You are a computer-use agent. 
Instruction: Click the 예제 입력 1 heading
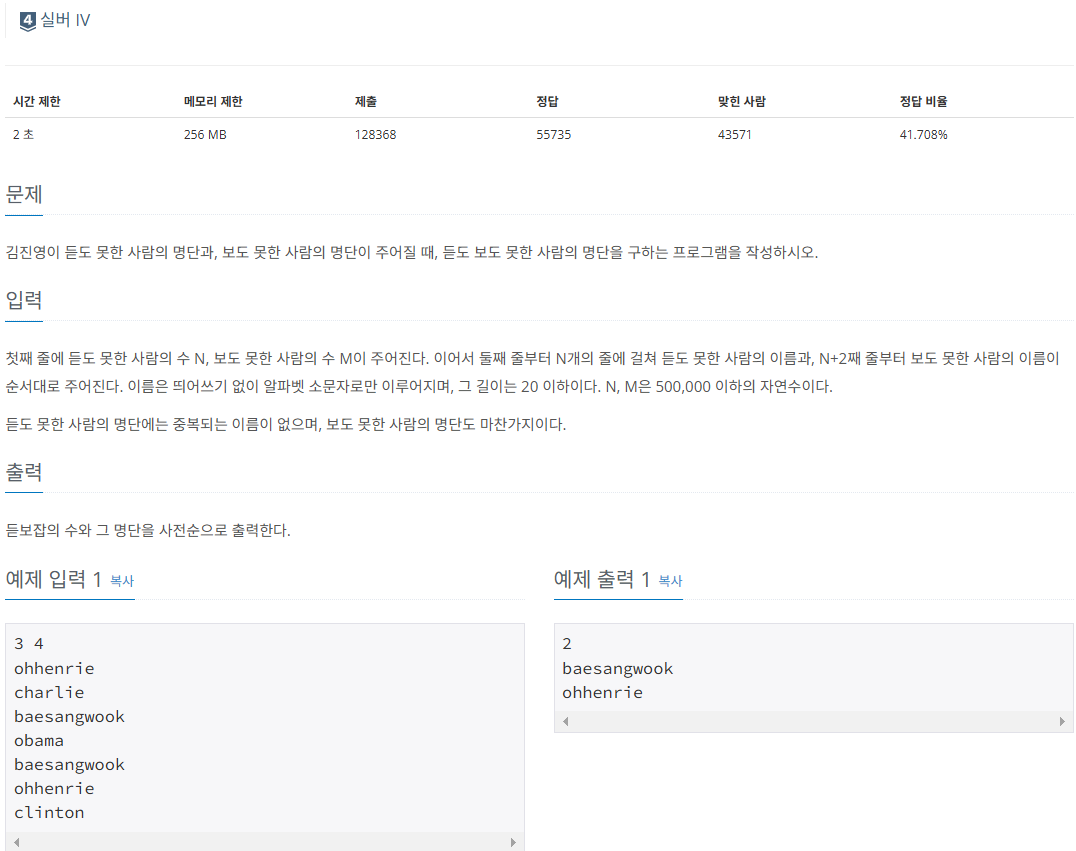pos(55,576)
